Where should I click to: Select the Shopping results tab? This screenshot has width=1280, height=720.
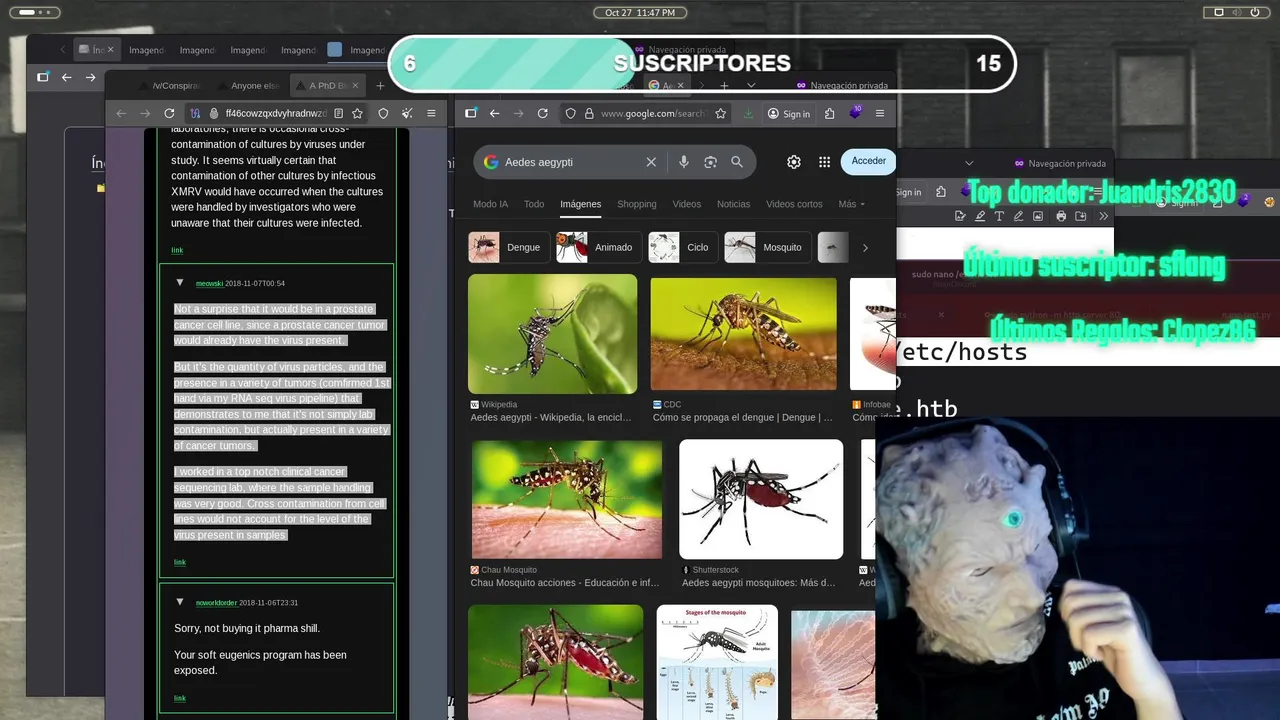[x=636, y=204]
